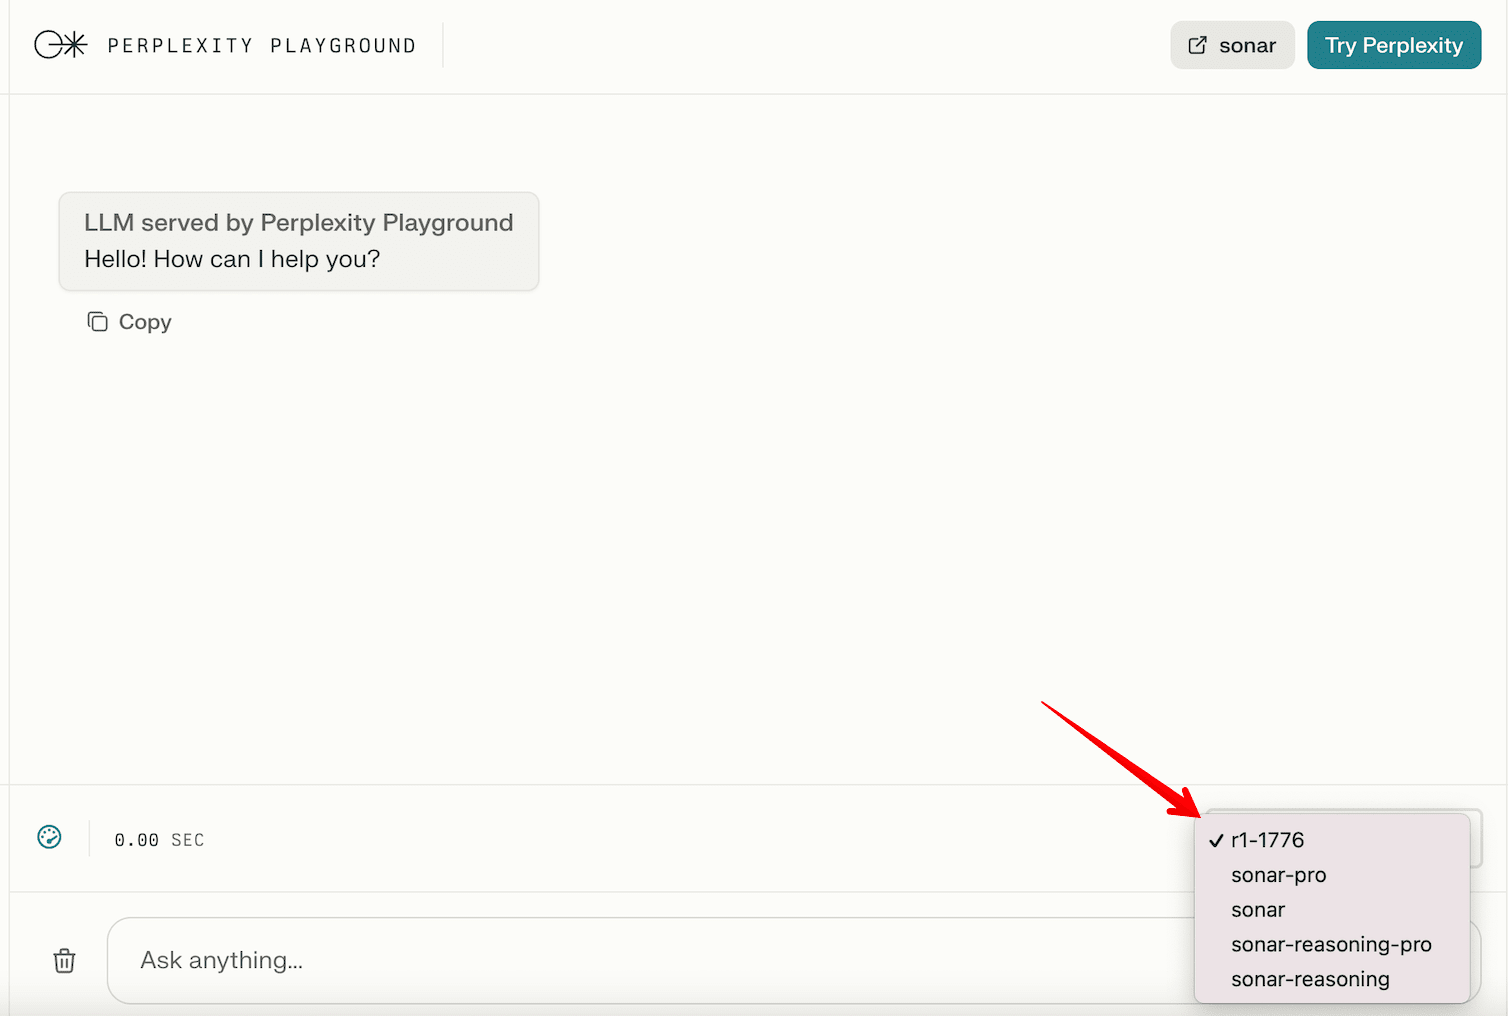Choose sonar-pro from the model list
This screenshot has width=1508, height=1016.
pyautogui.click(x=1278, y=875)
